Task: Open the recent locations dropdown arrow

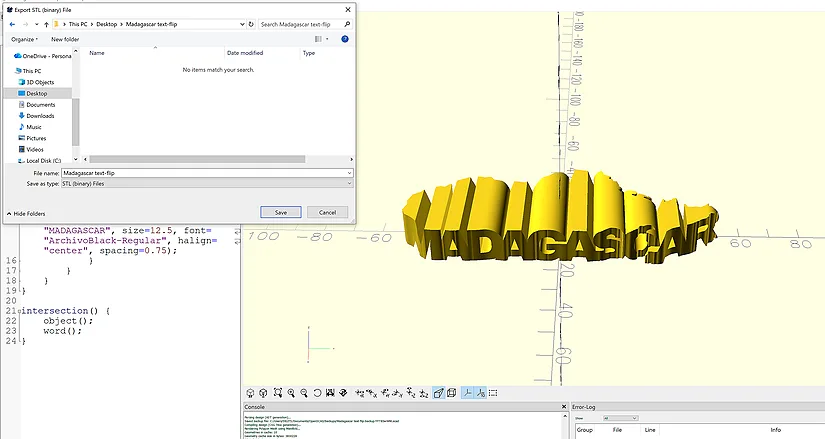Action: [x=36, y=24]
